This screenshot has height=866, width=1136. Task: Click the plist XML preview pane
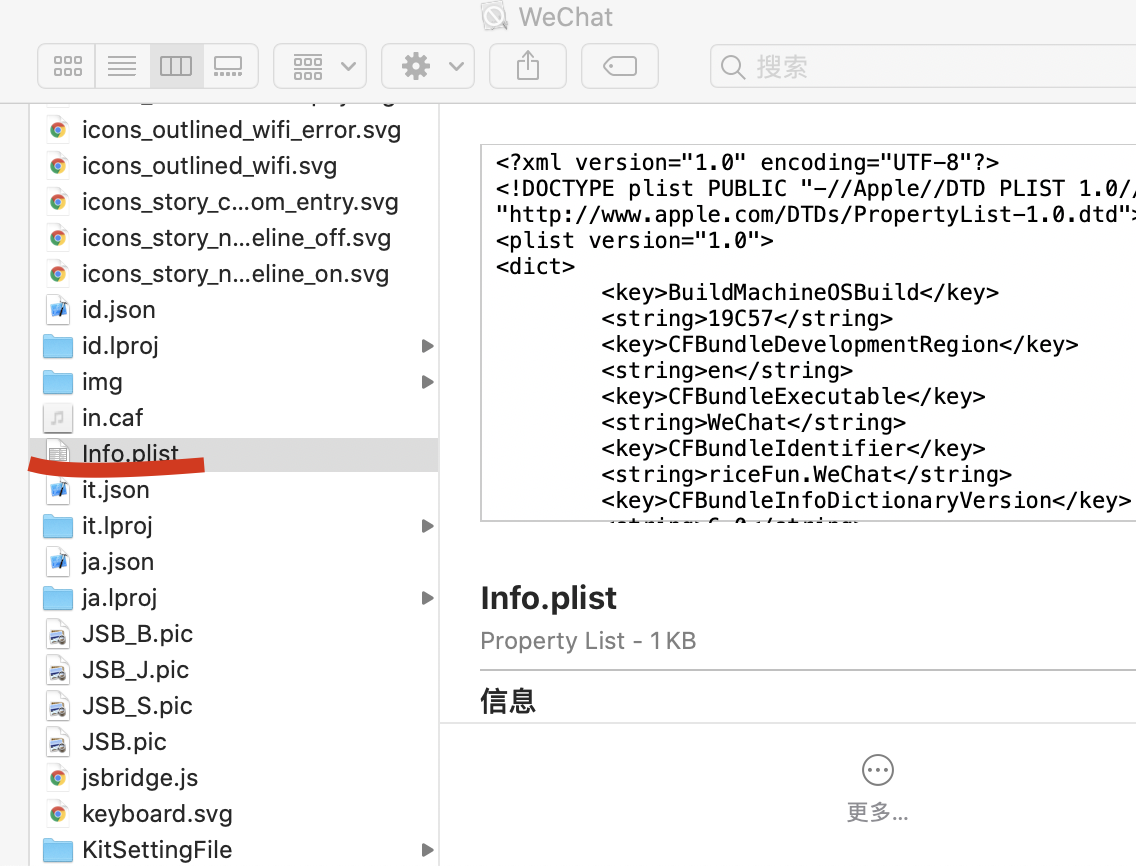(808, 333)
